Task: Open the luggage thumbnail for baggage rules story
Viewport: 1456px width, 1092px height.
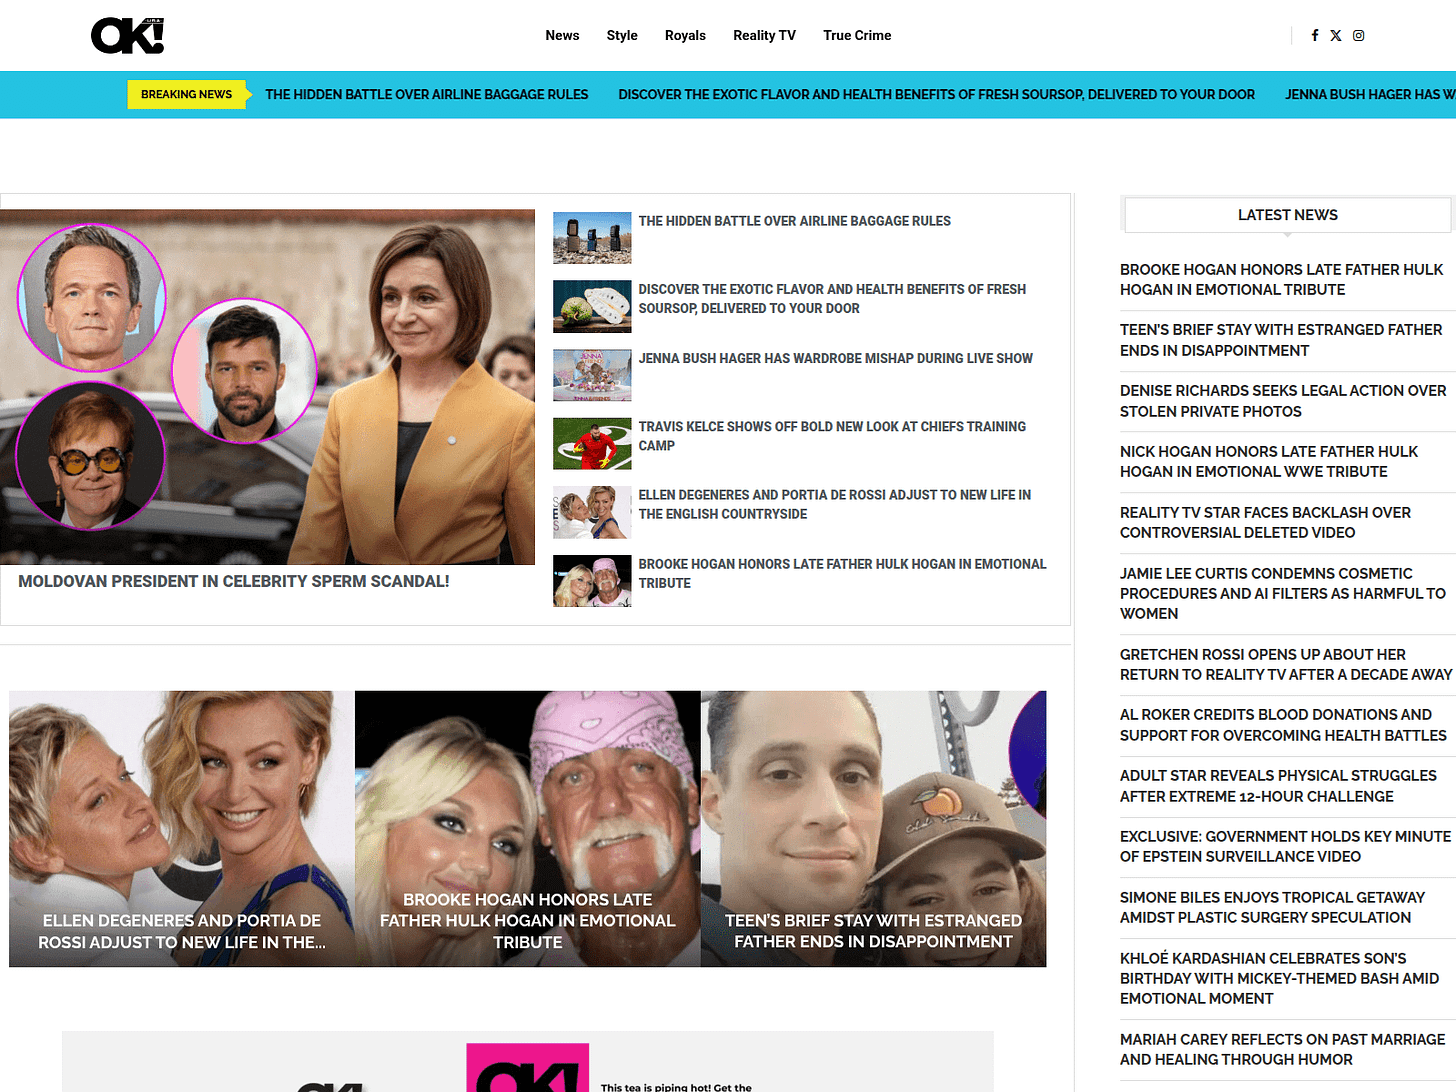Action: [x=592, y=238]
